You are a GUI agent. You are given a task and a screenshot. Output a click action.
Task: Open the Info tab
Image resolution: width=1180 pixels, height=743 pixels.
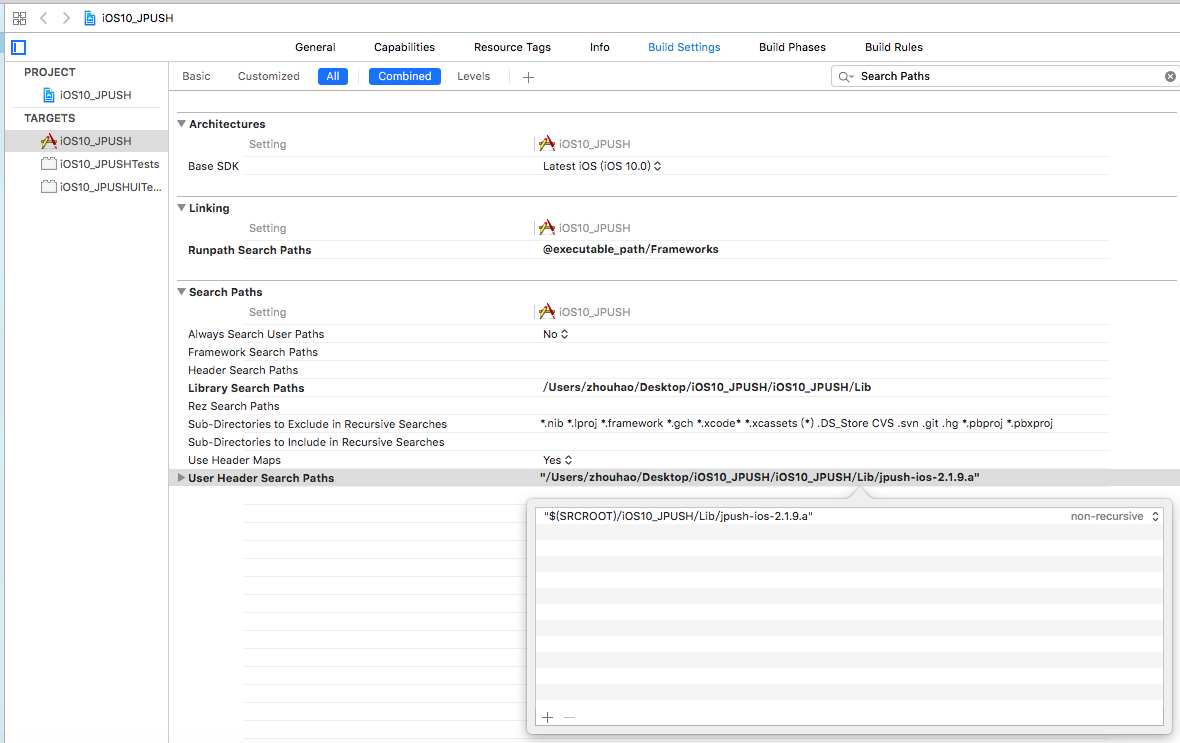point(600,47)
